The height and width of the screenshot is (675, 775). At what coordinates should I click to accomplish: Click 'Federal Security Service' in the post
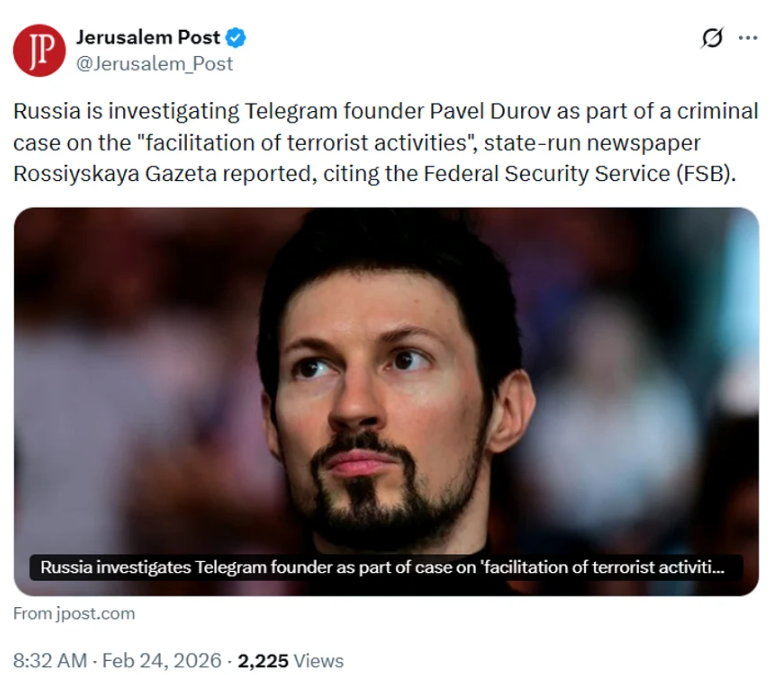point(546,174)
